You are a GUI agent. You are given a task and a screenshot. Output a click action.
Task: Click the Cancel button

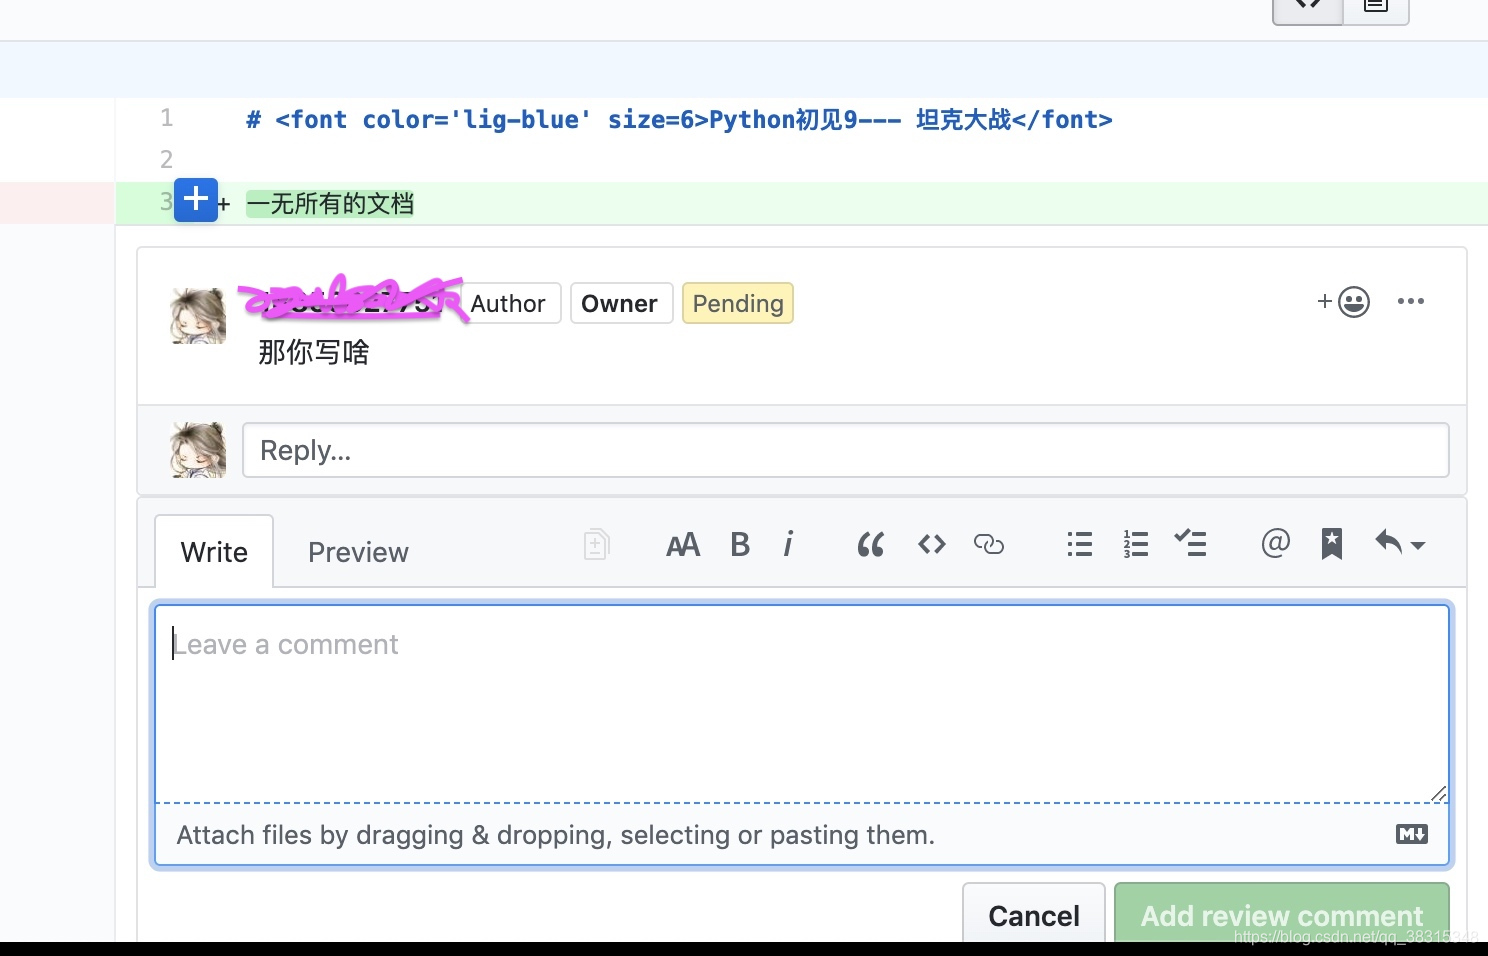(x=1034, y=915)
